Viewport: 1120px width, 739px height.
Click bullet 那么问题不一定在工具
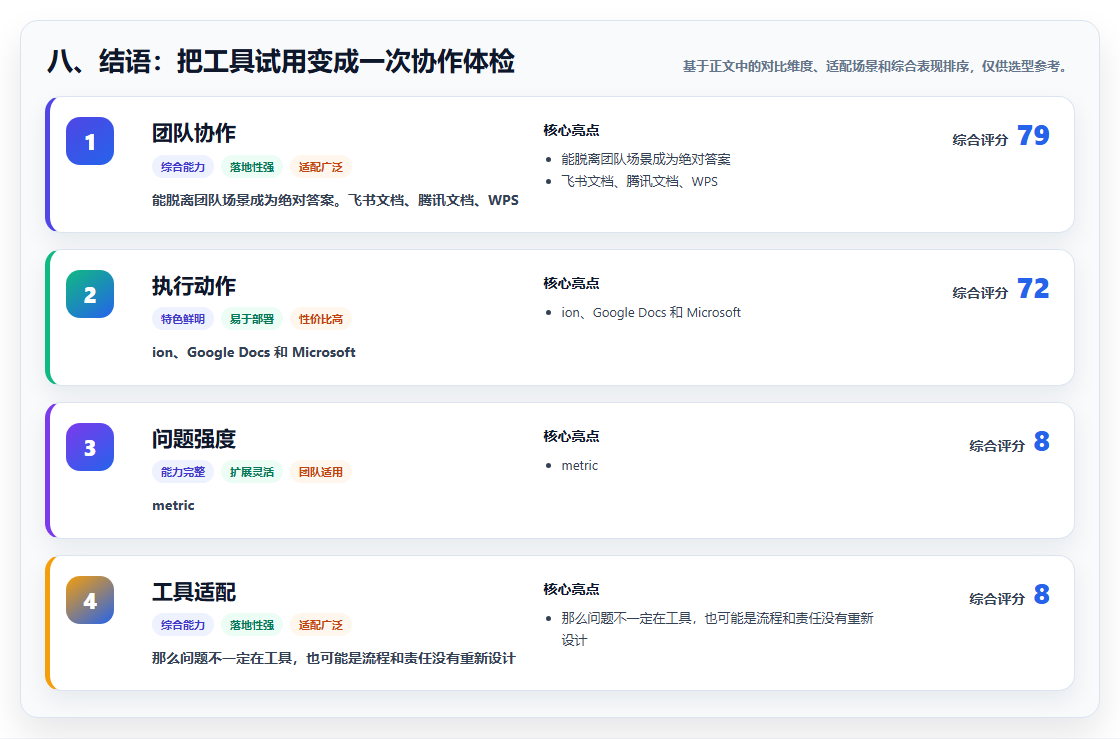[x=717, y=629]
